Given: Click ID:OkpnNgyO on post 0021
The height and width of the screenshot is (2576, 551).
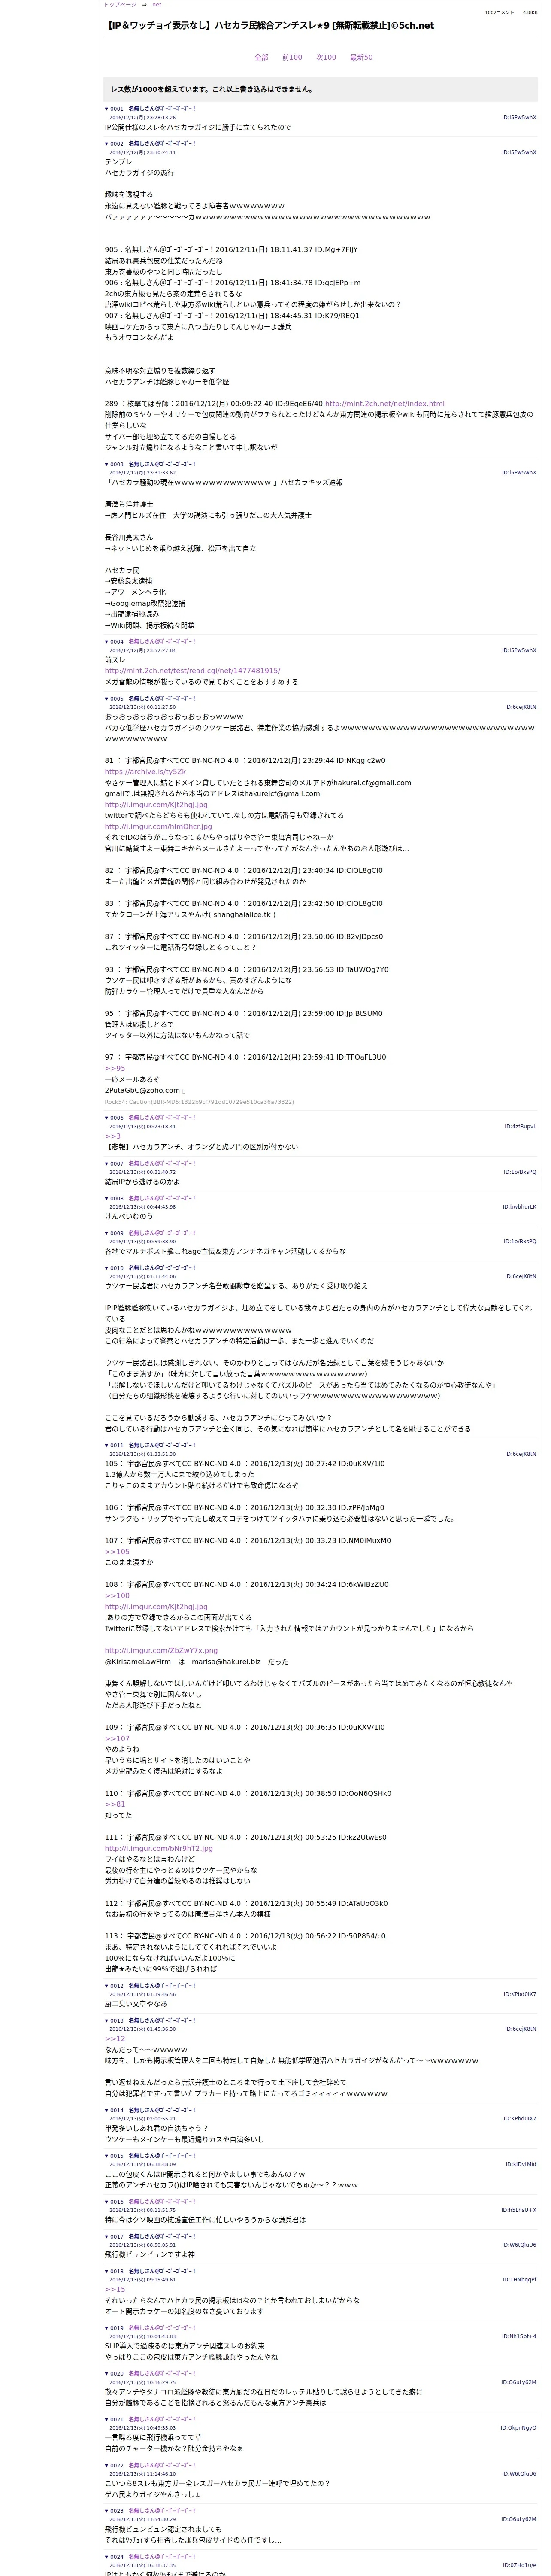Looking at the screenshot, I should pos(518,2428).
